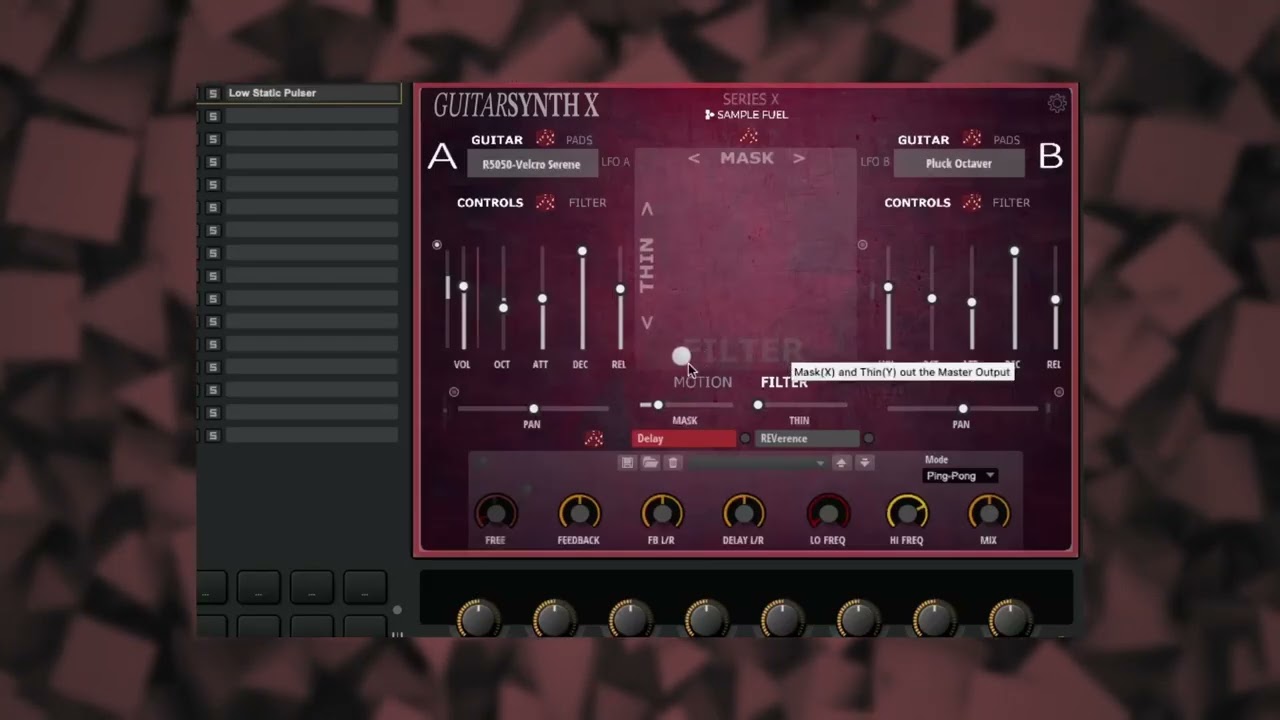The image size is (1280, 720).
Task: Click the first pad button at the bottom left
Action: (x=211, y=589)
